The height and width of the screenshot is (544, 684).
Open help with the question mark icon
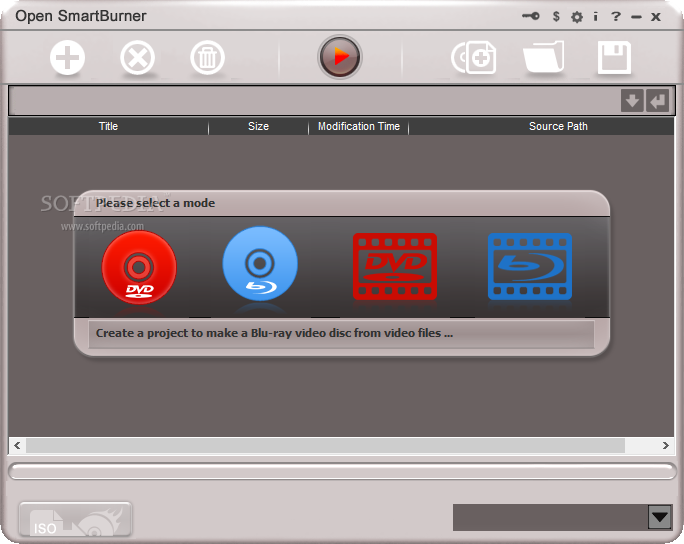(x=616, y=17)
